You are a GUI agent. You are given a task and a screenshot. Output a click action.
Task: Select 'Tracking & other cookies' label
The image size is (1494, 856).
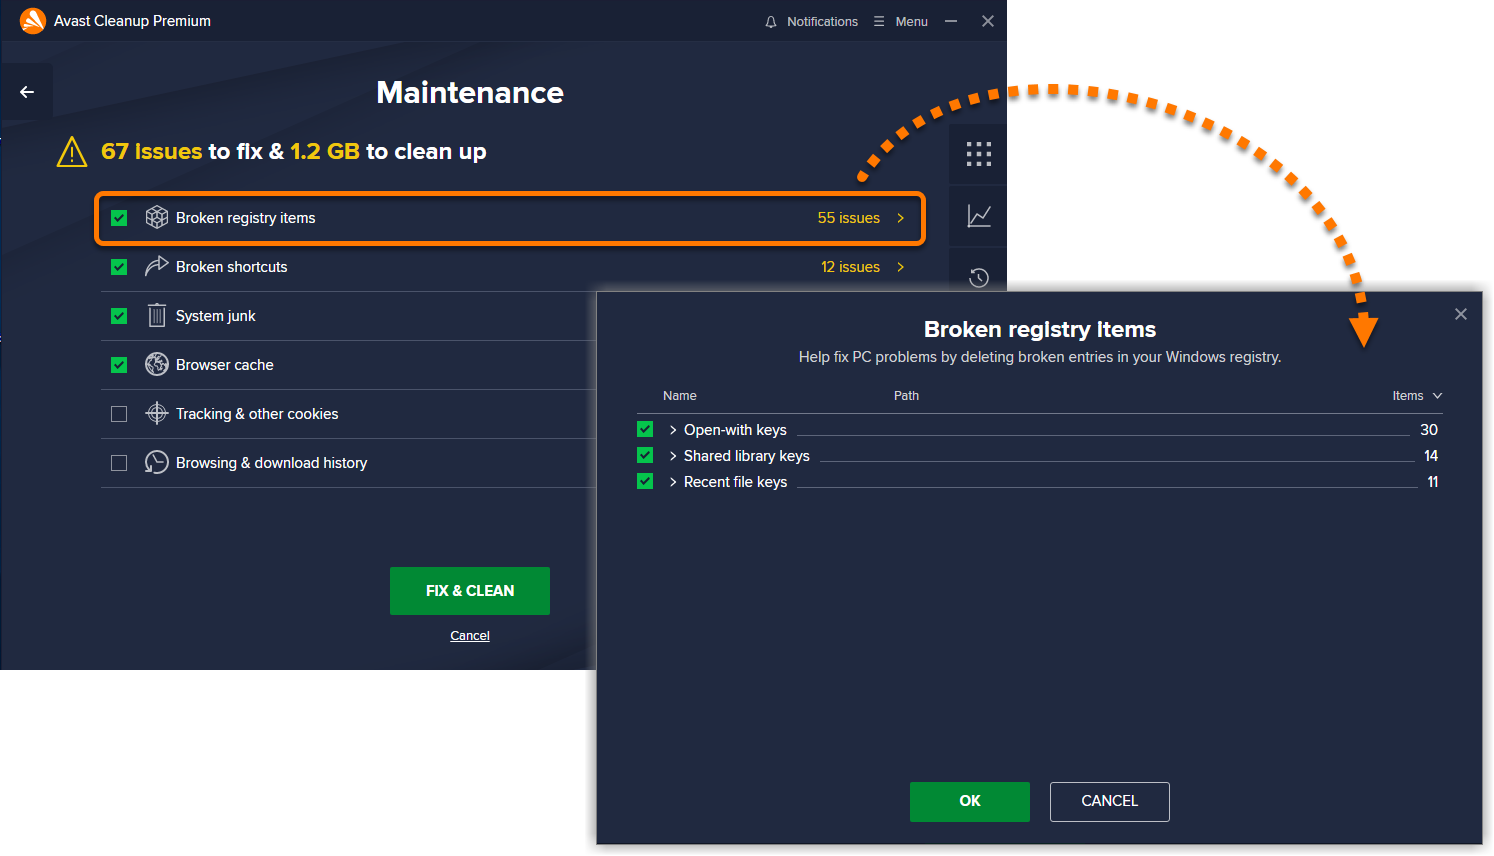point(257,414)
